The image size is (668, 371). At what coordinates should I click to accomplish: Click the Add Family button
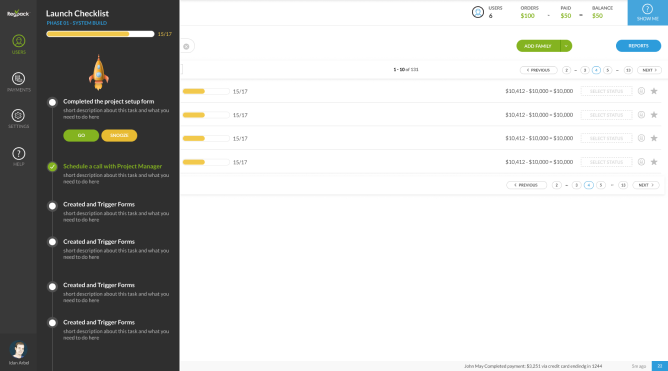click(538, 46)
